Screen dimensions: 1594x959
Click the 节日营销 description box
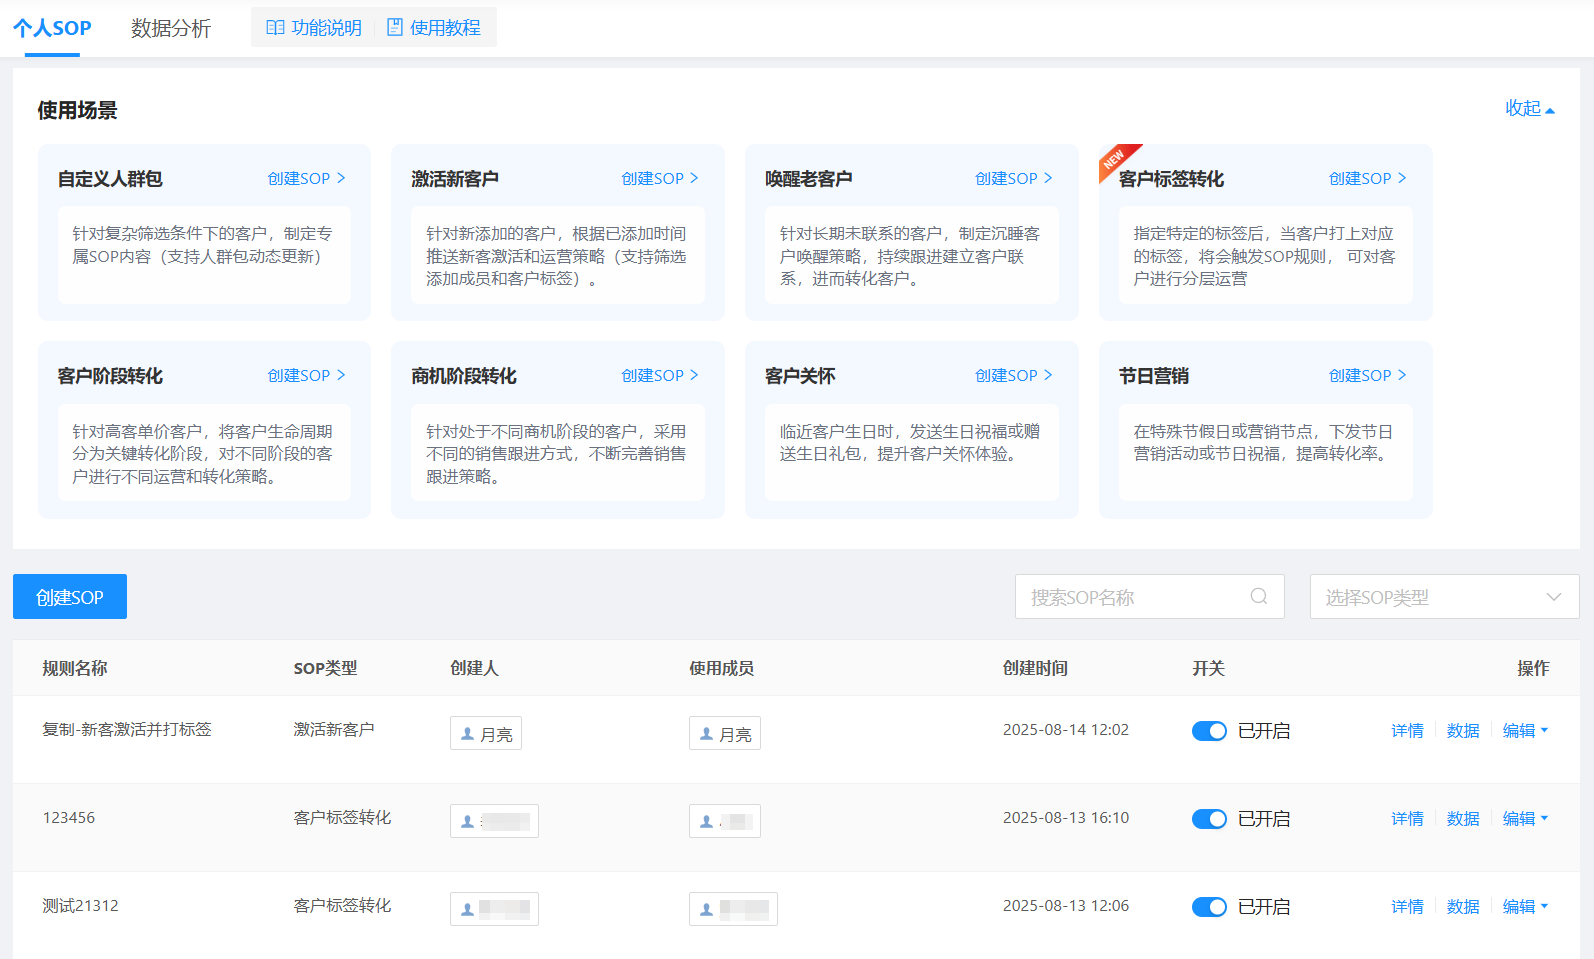[1266, 452]
